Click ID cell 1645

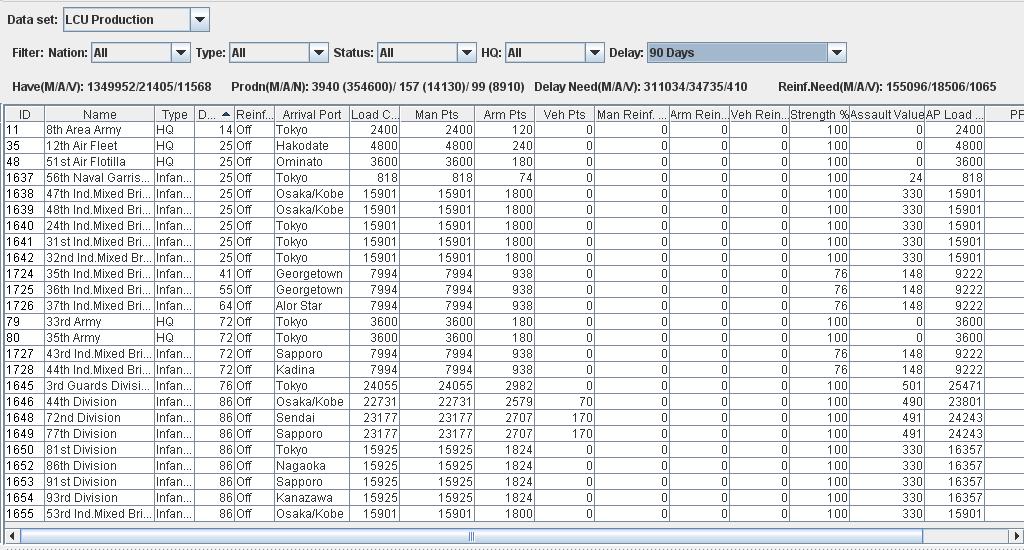pos(24,386)
